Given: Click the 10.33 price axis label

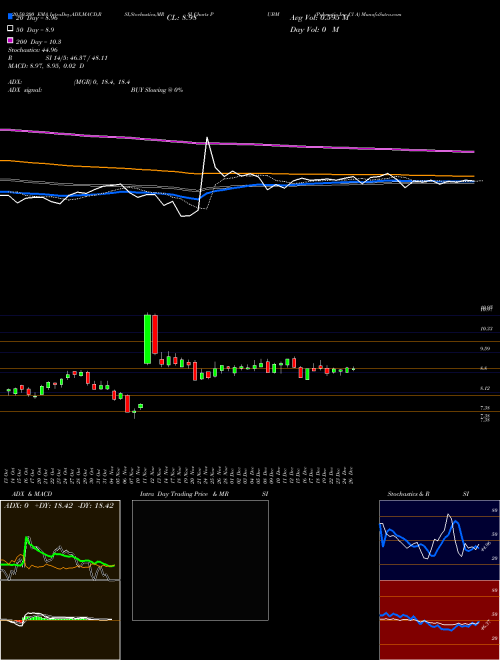Looking at the screenshot, I should (x=487, y=329).
